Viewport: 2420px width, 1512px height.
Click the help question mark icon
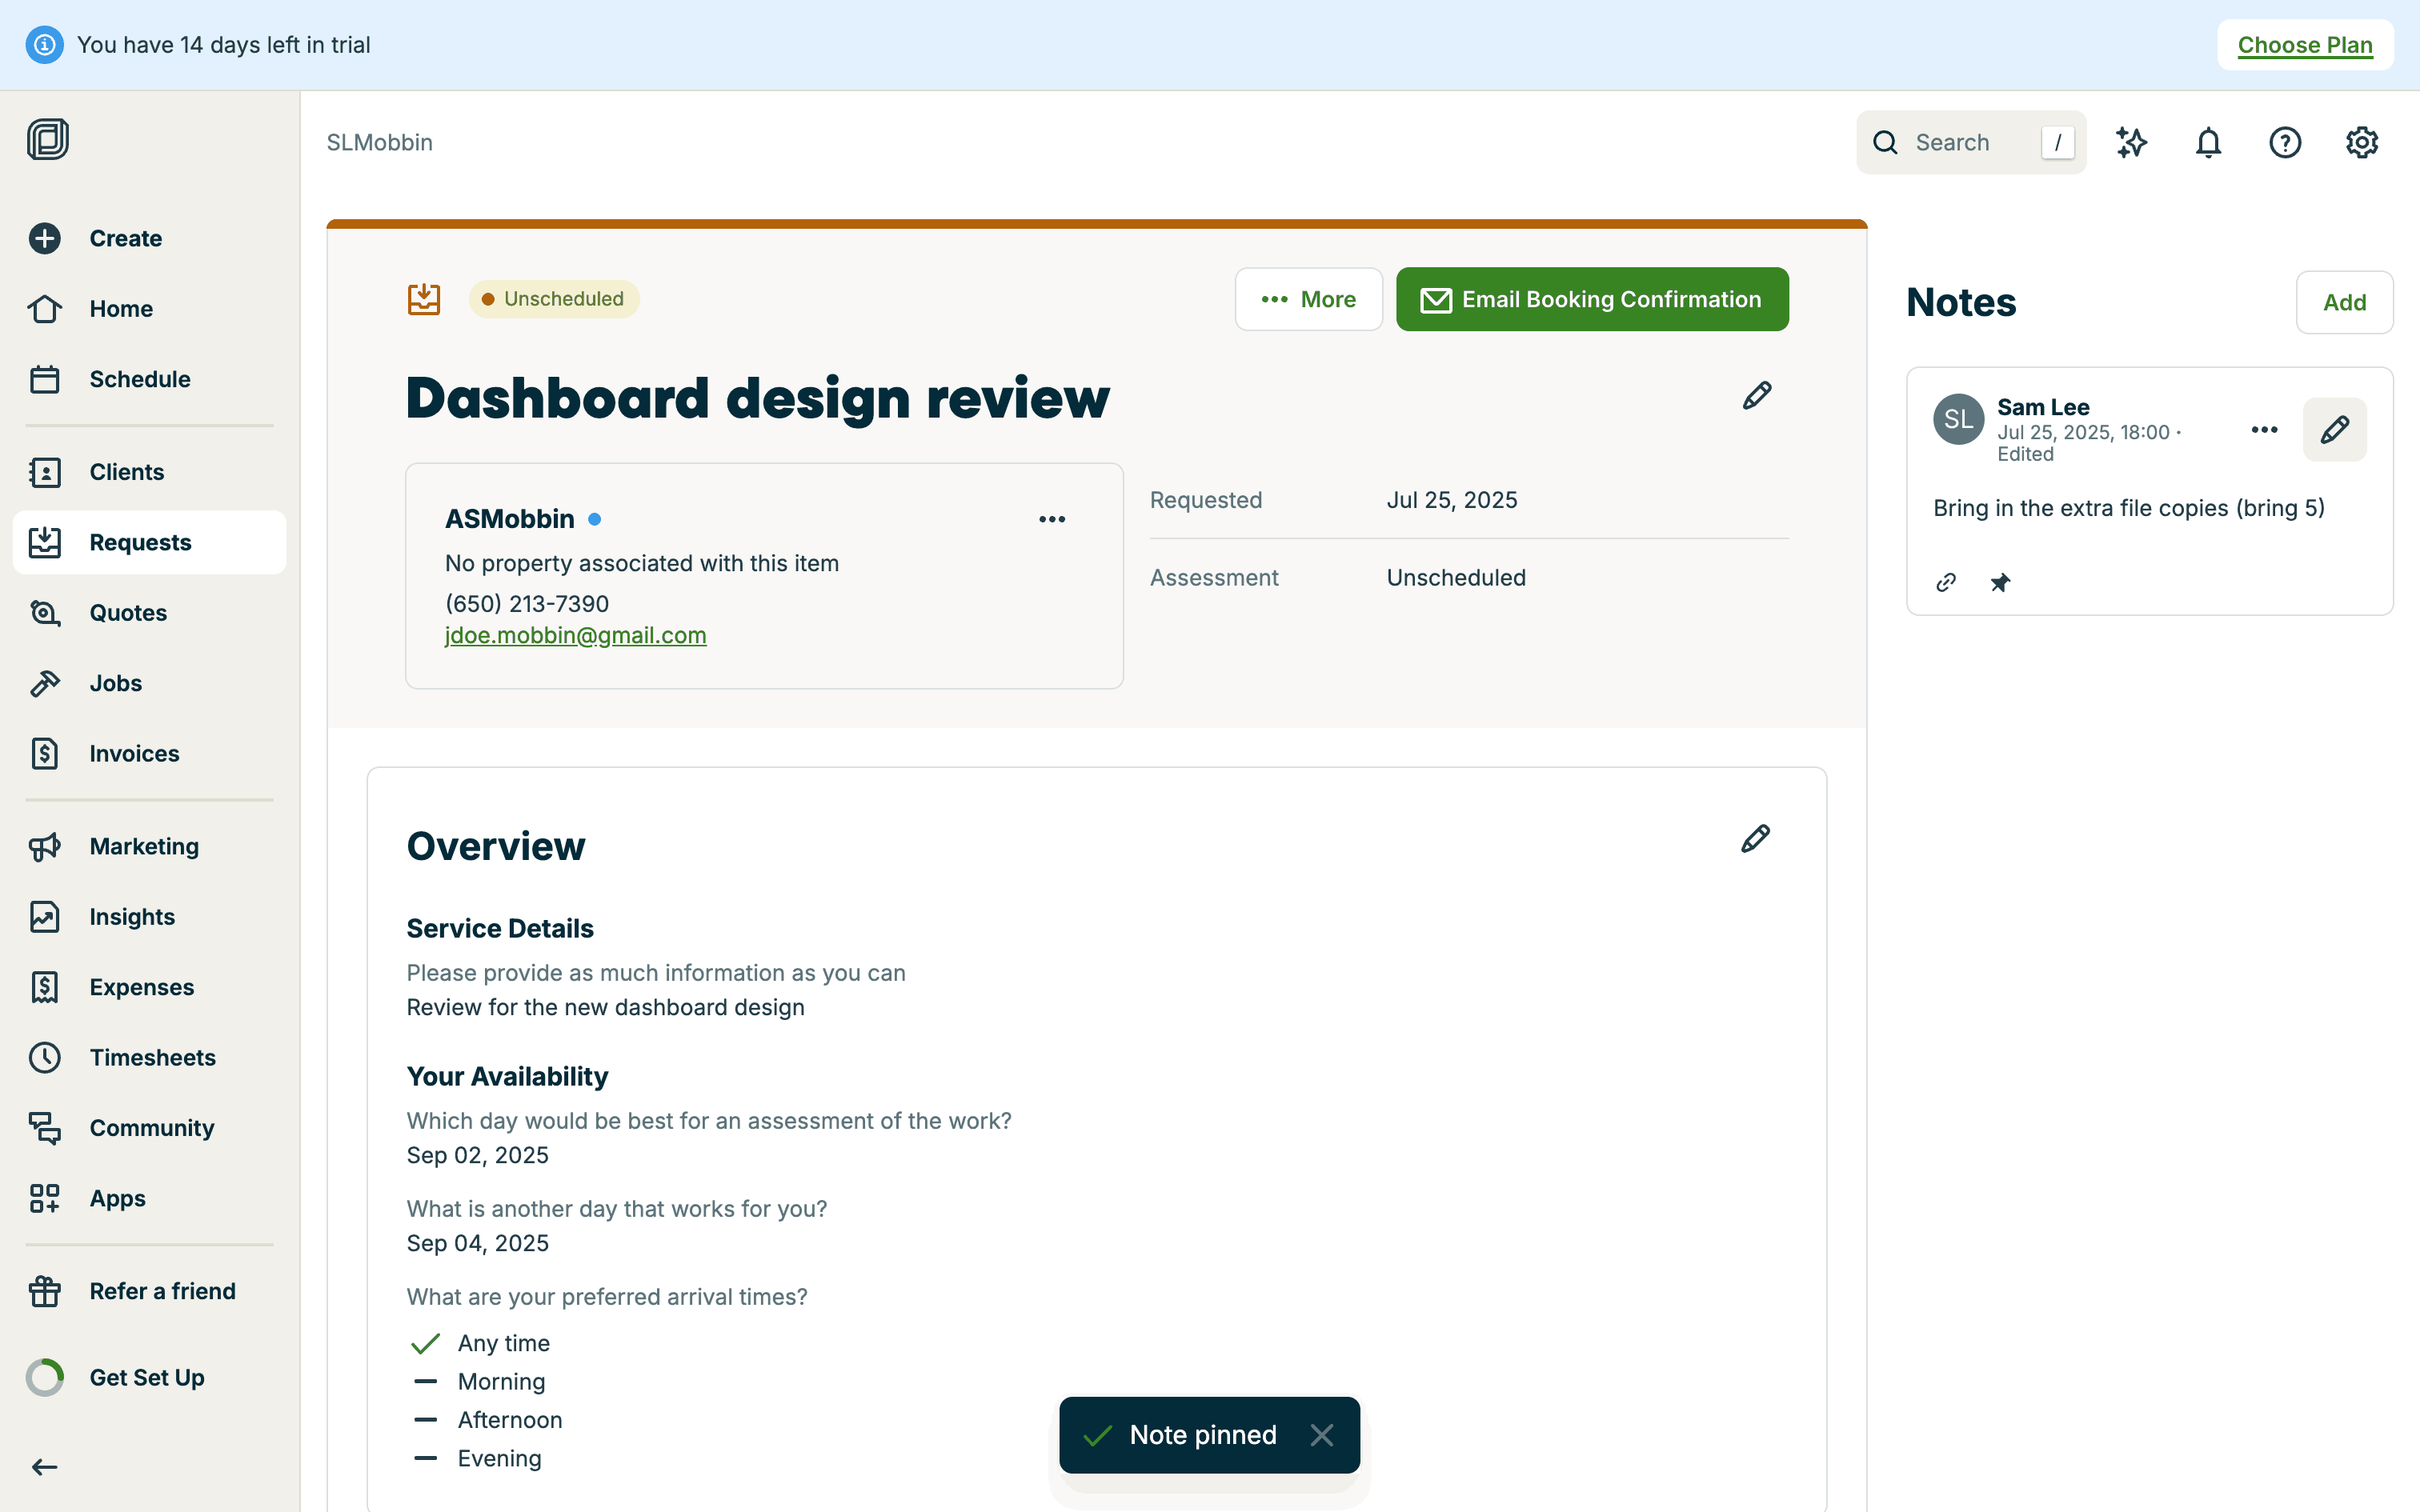pos(2285,143)
